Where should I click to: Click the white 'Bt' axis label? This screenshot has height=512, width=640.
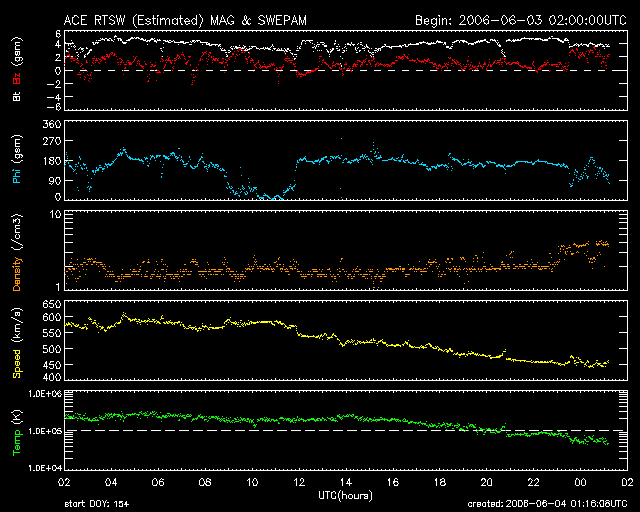[17, 96]
